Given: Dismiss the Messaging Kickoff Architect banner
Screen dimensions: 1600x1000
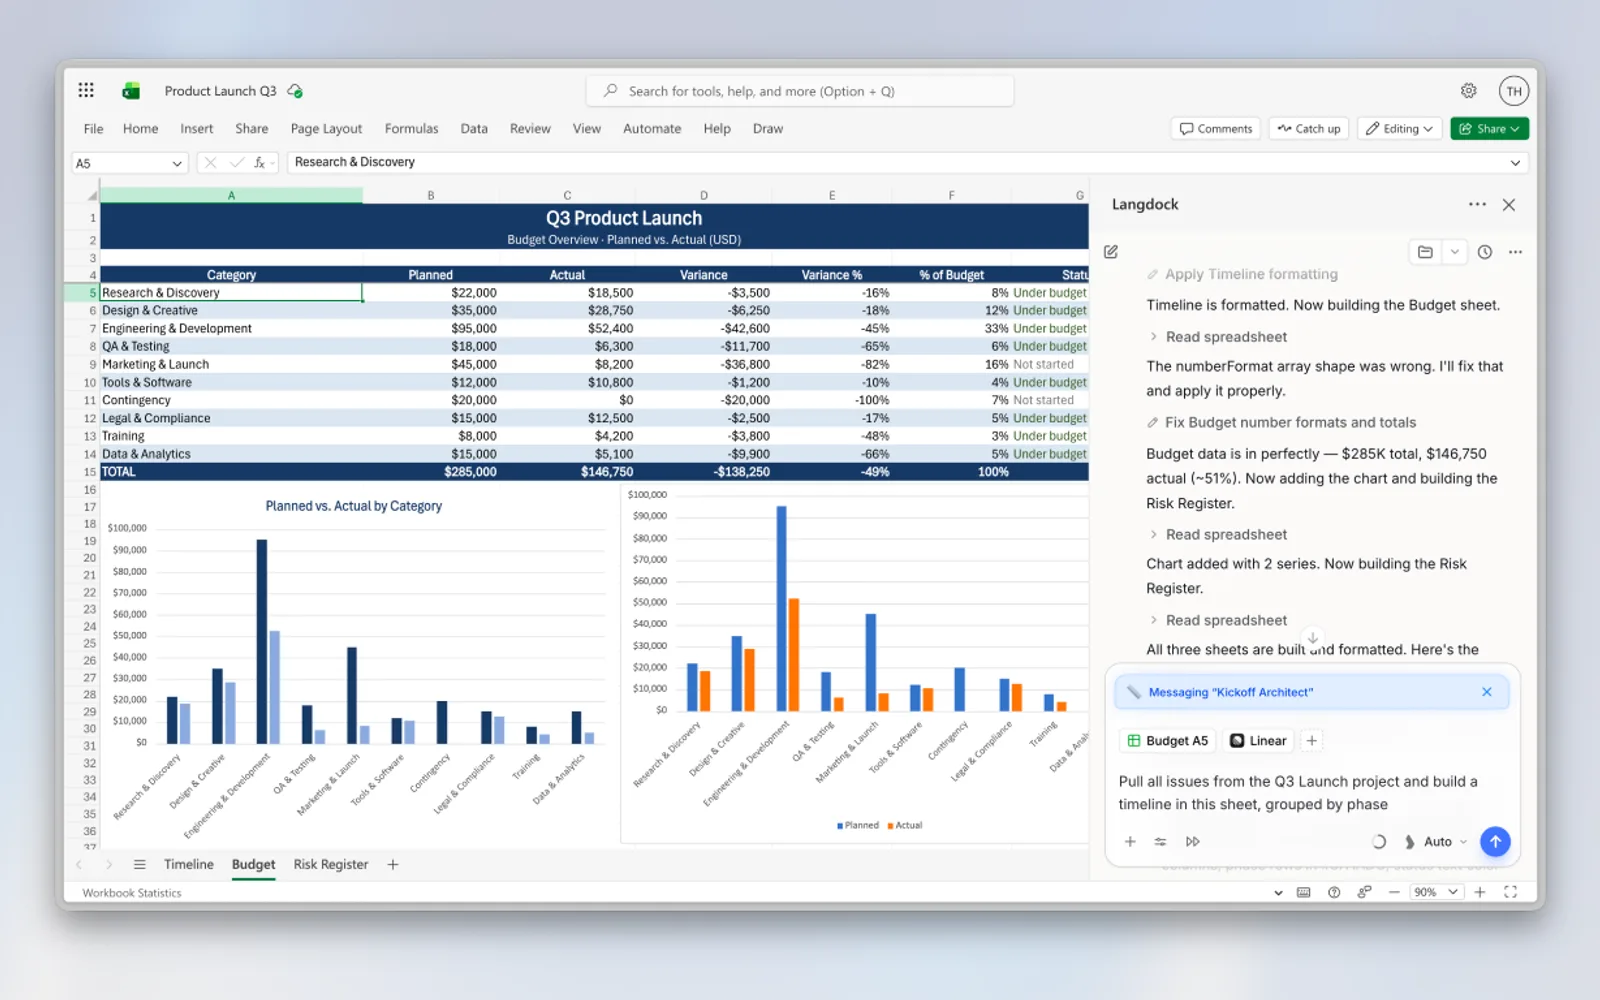Looking at the screenshot, I should [x=1487, y=692].
